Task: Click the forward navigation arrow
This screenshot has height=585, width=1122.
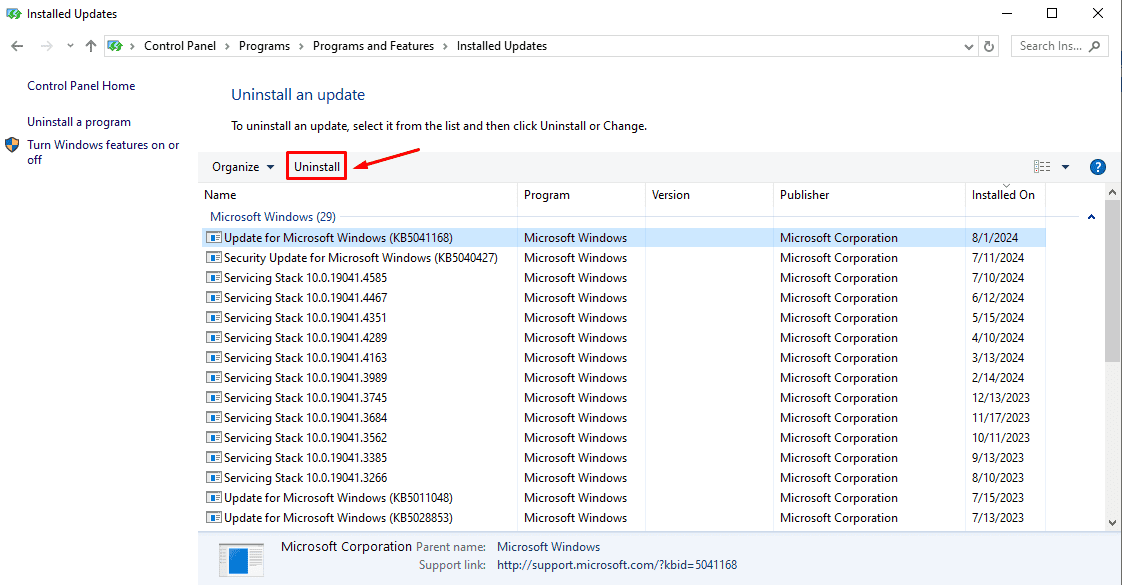Action: click(47, 46)
